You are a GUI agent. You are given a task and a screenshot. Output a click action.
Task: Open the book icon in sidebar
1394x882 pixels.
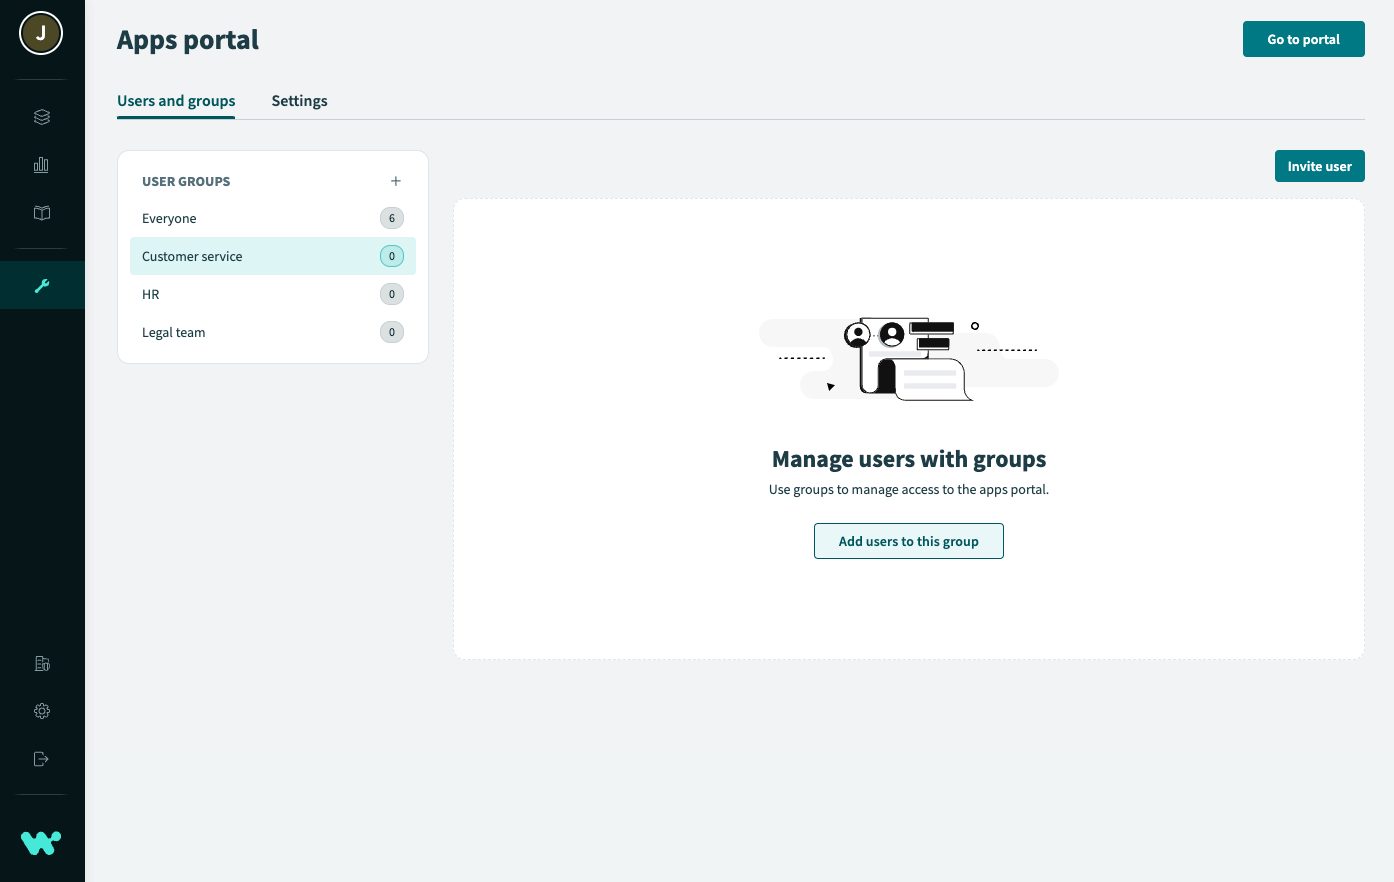42,213
